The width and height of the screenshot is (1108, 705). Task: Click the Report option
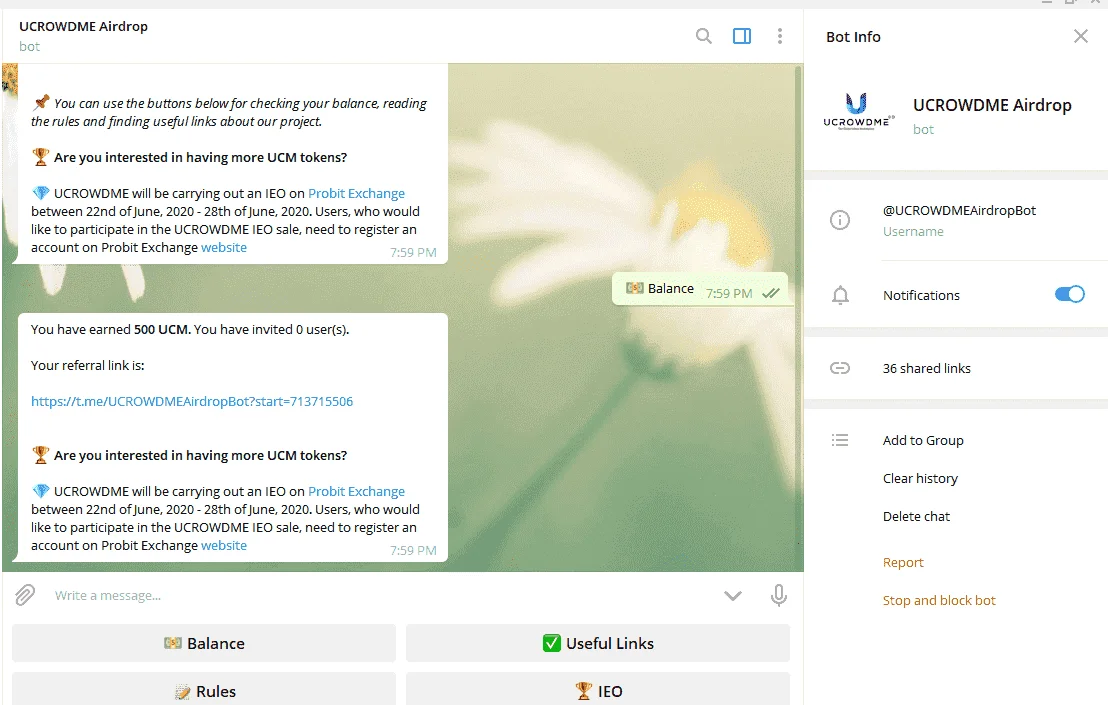tap(903, 562)
